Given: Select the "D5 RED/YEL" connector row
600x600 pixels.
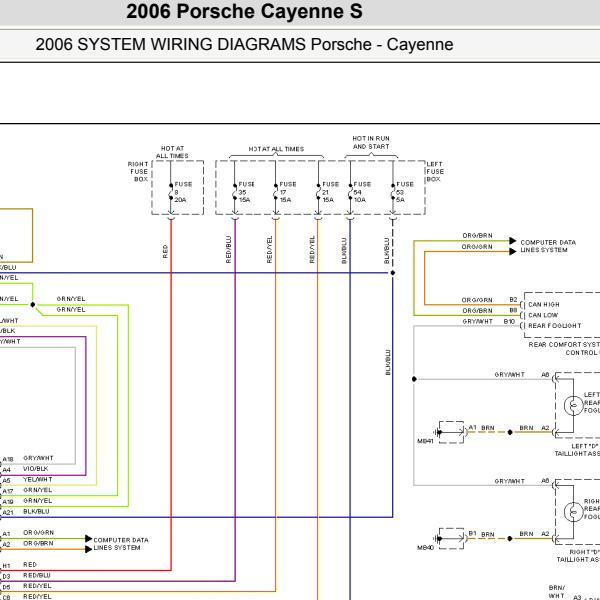Looking at the screenshot, I should 27,587.
